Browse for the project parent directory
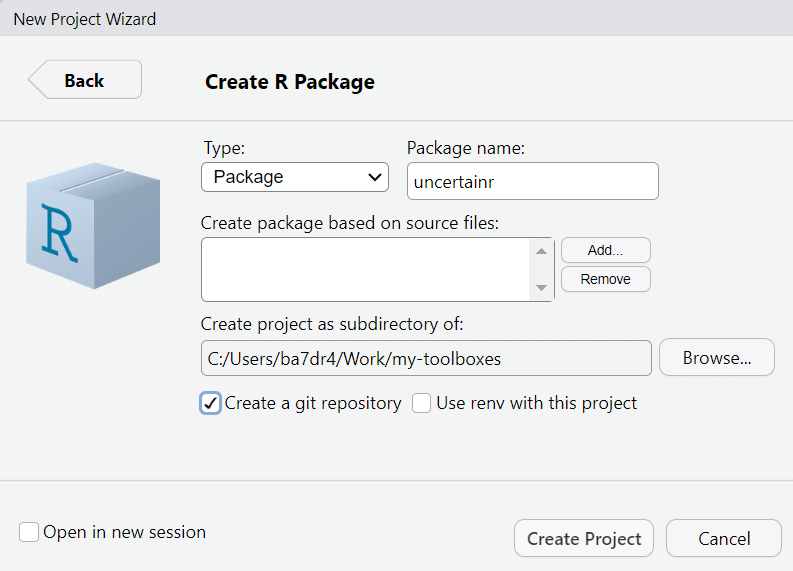This screenshot has width=793, height=571. (x=717, y=358)
